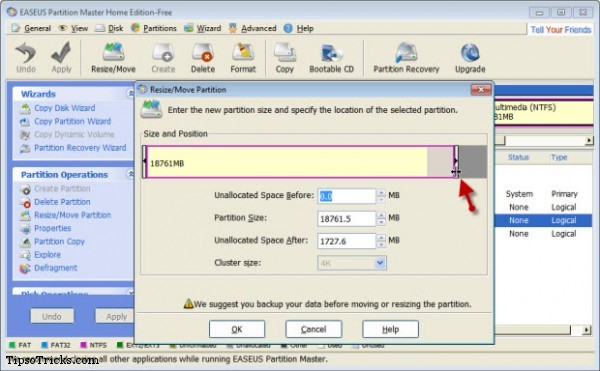This screenshot has height=371, width=600.
Task: Click the partition list bottom scroll arrow
Action: point(586,330)
